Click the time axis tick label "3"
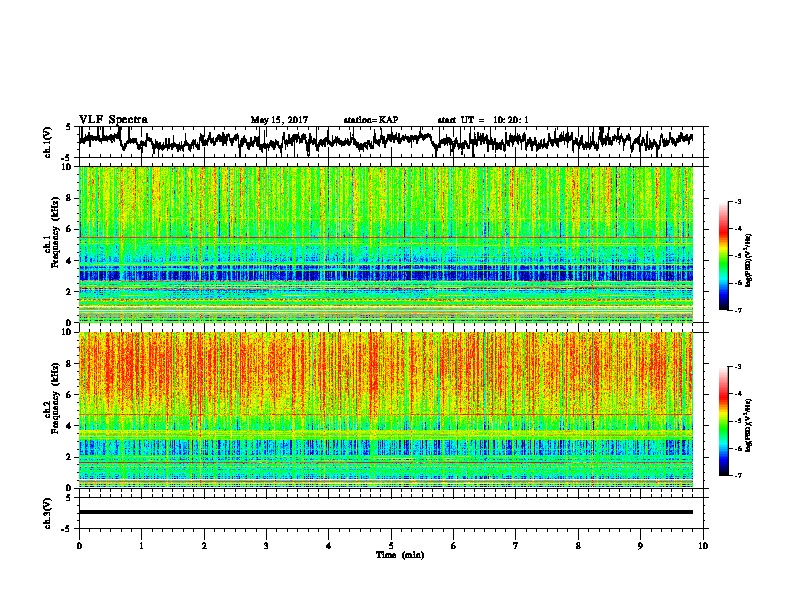Image resolution: width=792 pixels, height=612 pixels. point(266,546)
